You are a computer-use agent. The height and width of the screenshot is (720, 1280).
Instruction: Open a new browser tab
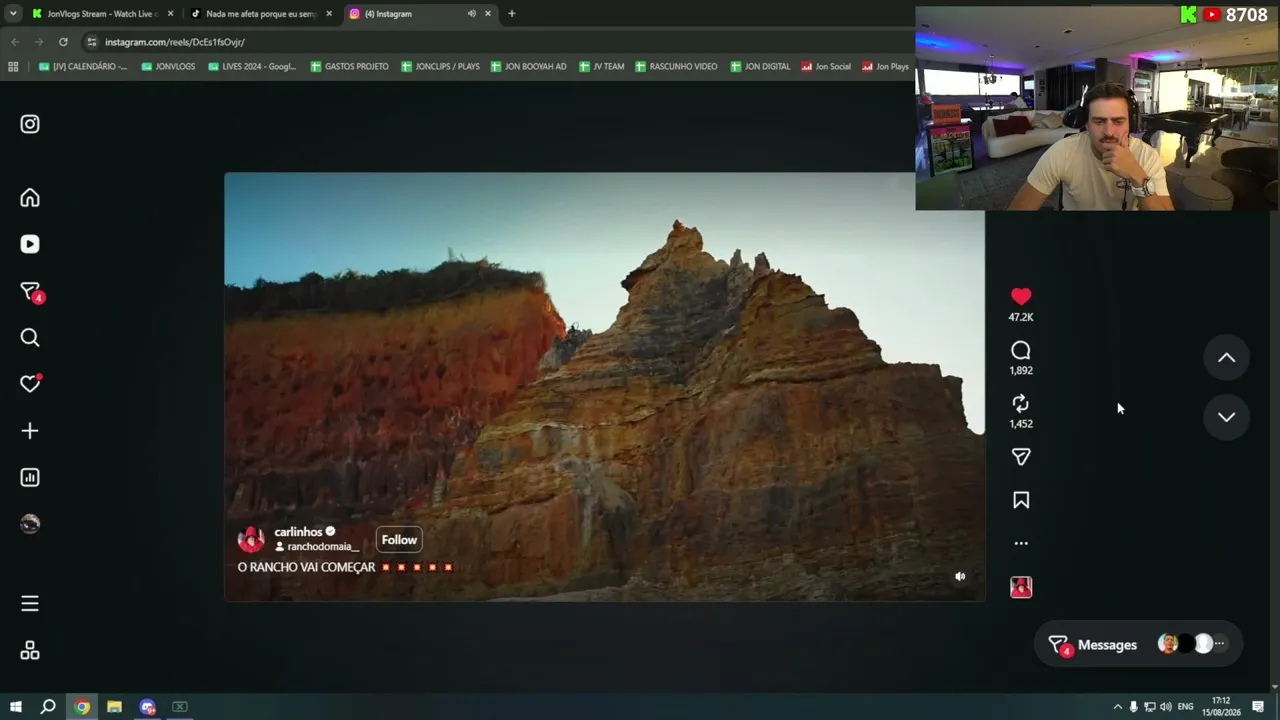511,14
